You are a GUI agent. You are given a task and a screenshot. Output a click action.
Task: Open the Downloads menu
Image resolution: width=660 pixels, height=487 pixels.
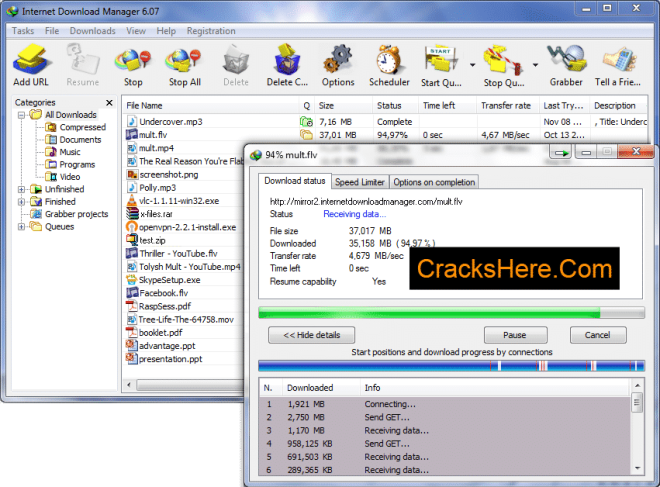[x=93, y=31]
